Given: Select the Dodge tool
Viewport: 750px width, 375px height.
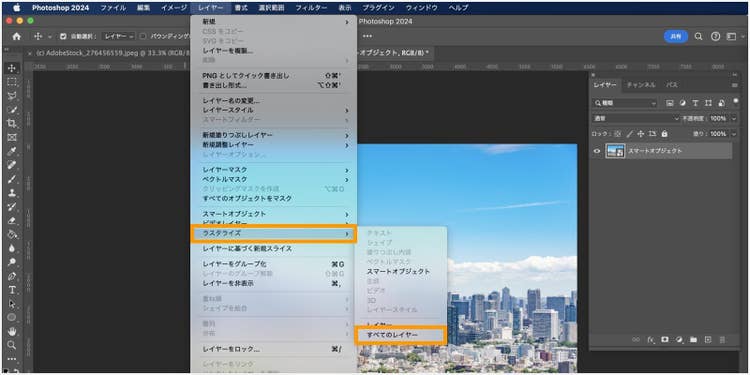Looking at the screenshot, I should pyautogui.click(x=12, y=262).
